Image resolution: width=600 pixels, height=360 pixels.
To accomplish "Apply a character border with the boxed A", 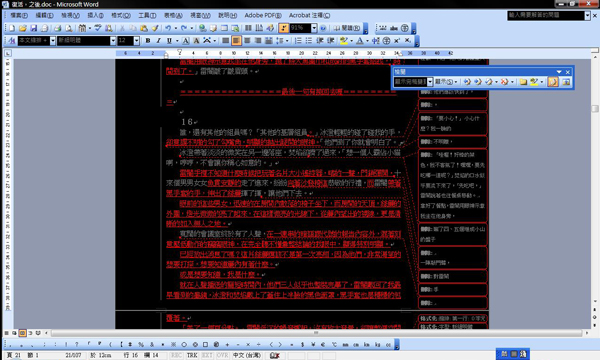I will [186, 41].
